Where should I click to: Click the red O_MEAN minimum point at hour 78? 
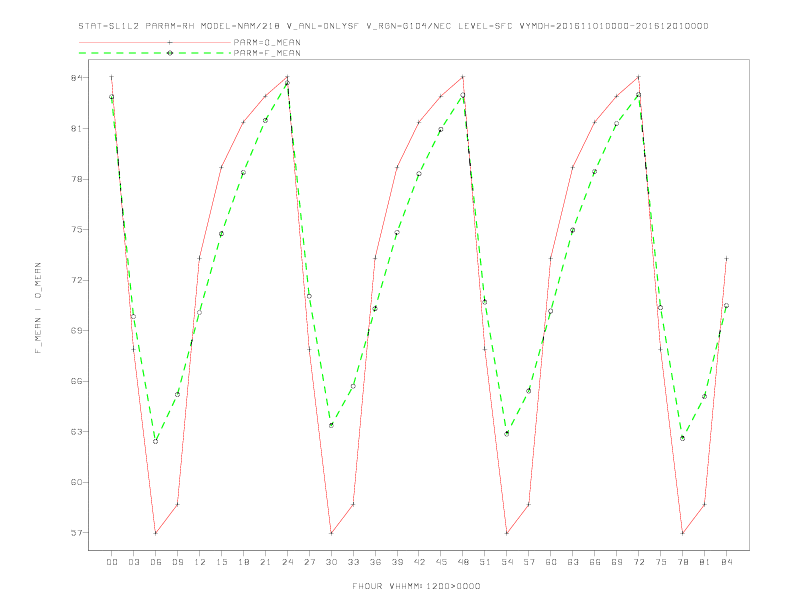tap(682, 533)
